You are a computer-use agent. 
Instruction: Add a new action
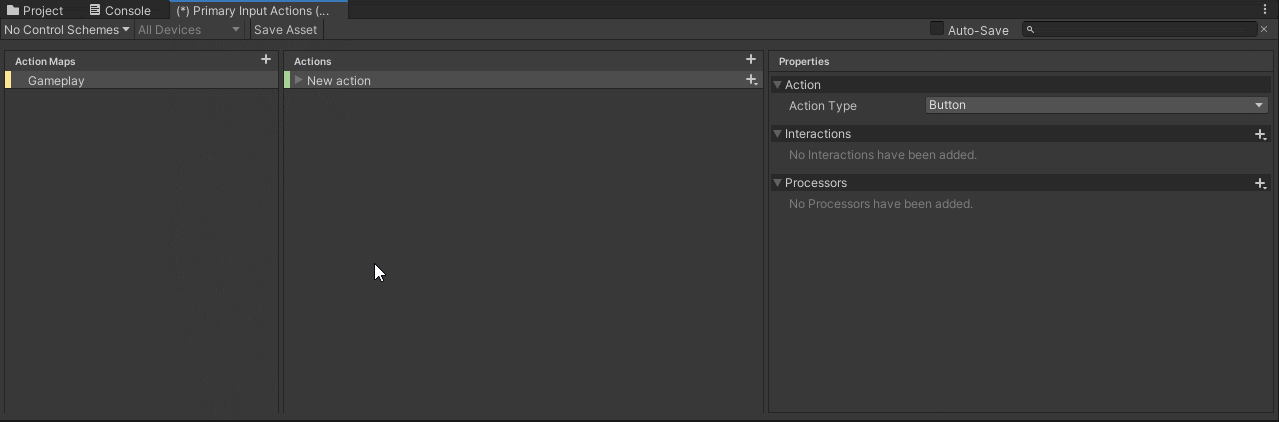[x=751, y=60]
